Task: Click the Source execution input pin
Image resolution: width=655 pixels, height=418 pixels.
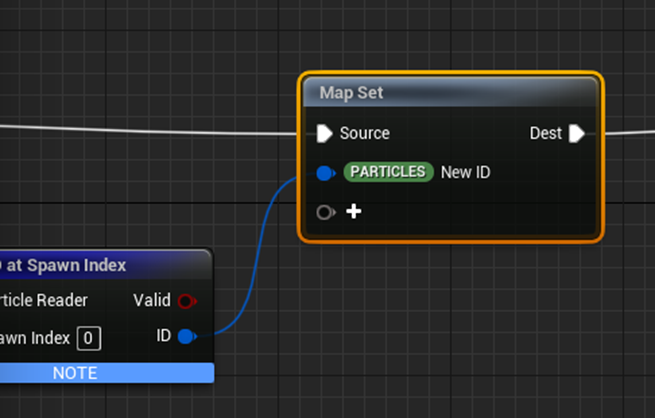Action: point(325,134)
